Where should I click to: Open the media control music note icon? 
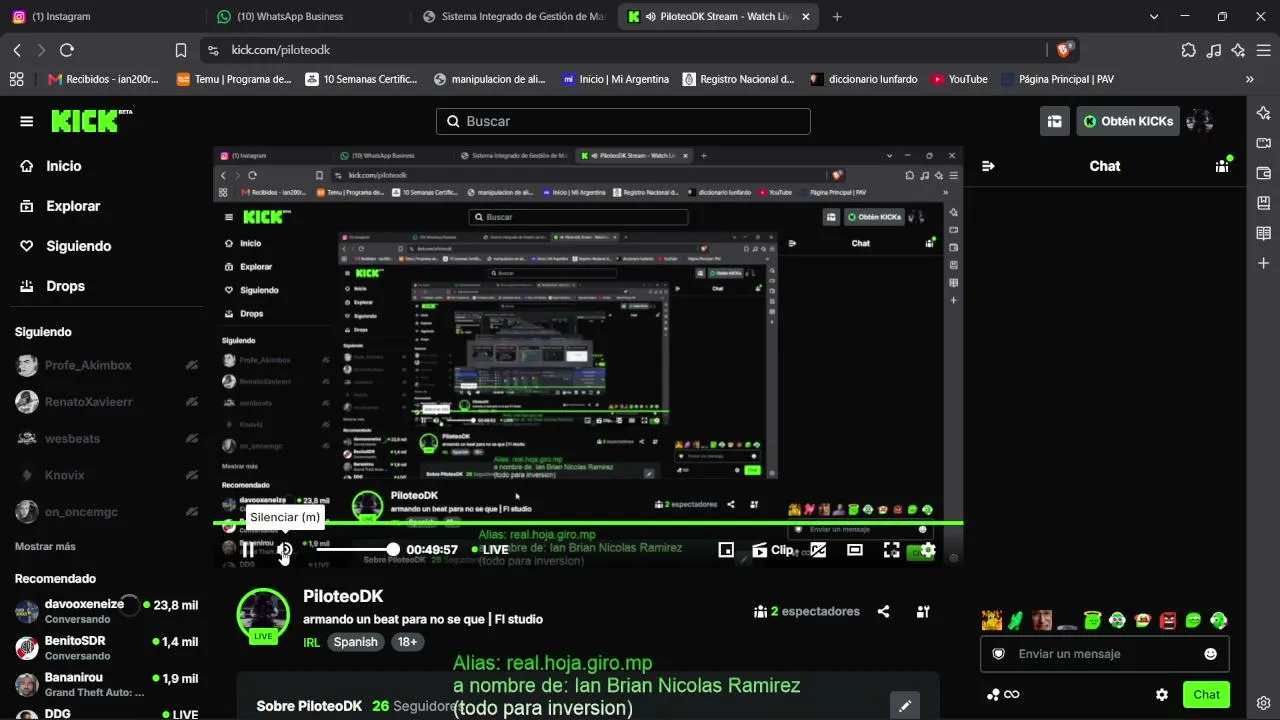click(1214, 50)
